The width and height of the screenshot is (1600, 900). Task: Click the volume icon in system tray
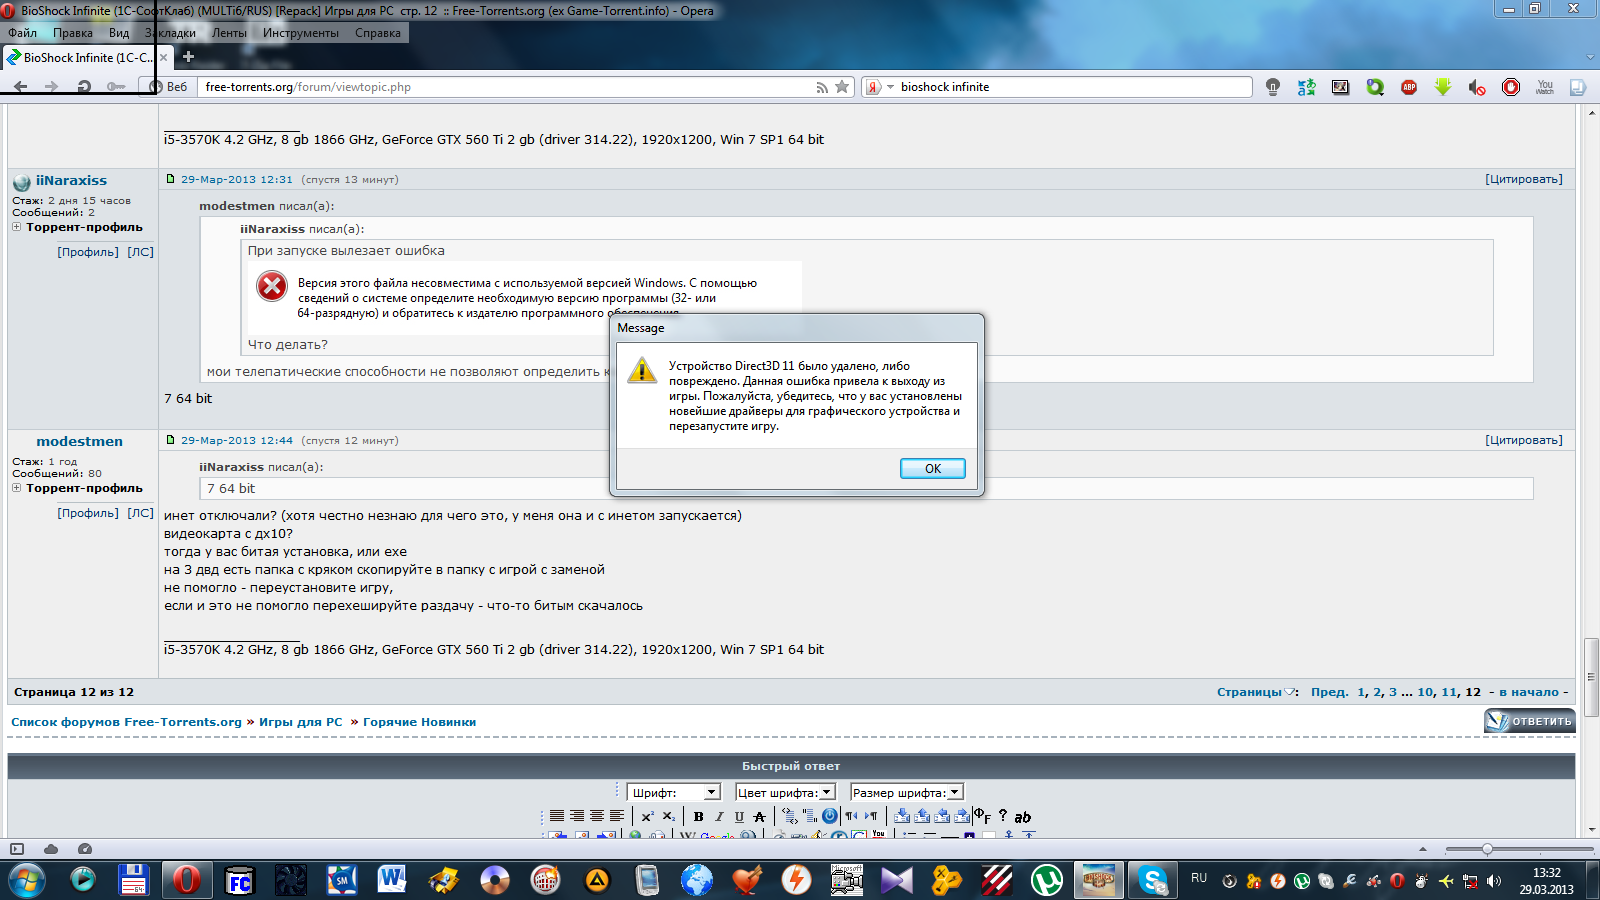pos(1494,881)
